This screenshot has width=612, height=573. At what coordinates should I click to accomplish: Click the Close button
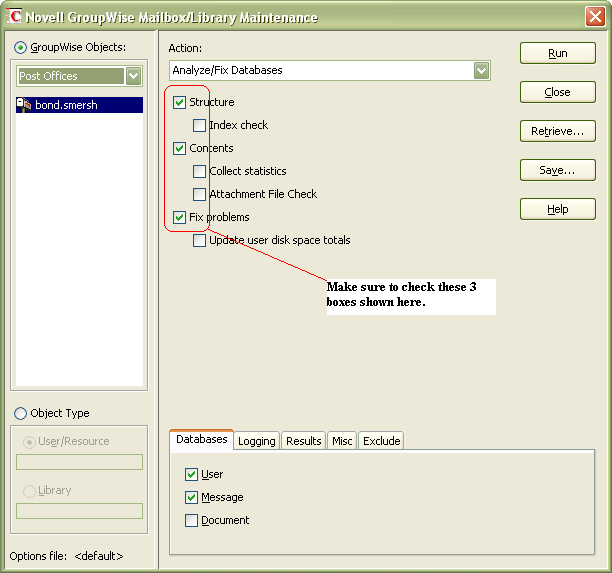558,92
